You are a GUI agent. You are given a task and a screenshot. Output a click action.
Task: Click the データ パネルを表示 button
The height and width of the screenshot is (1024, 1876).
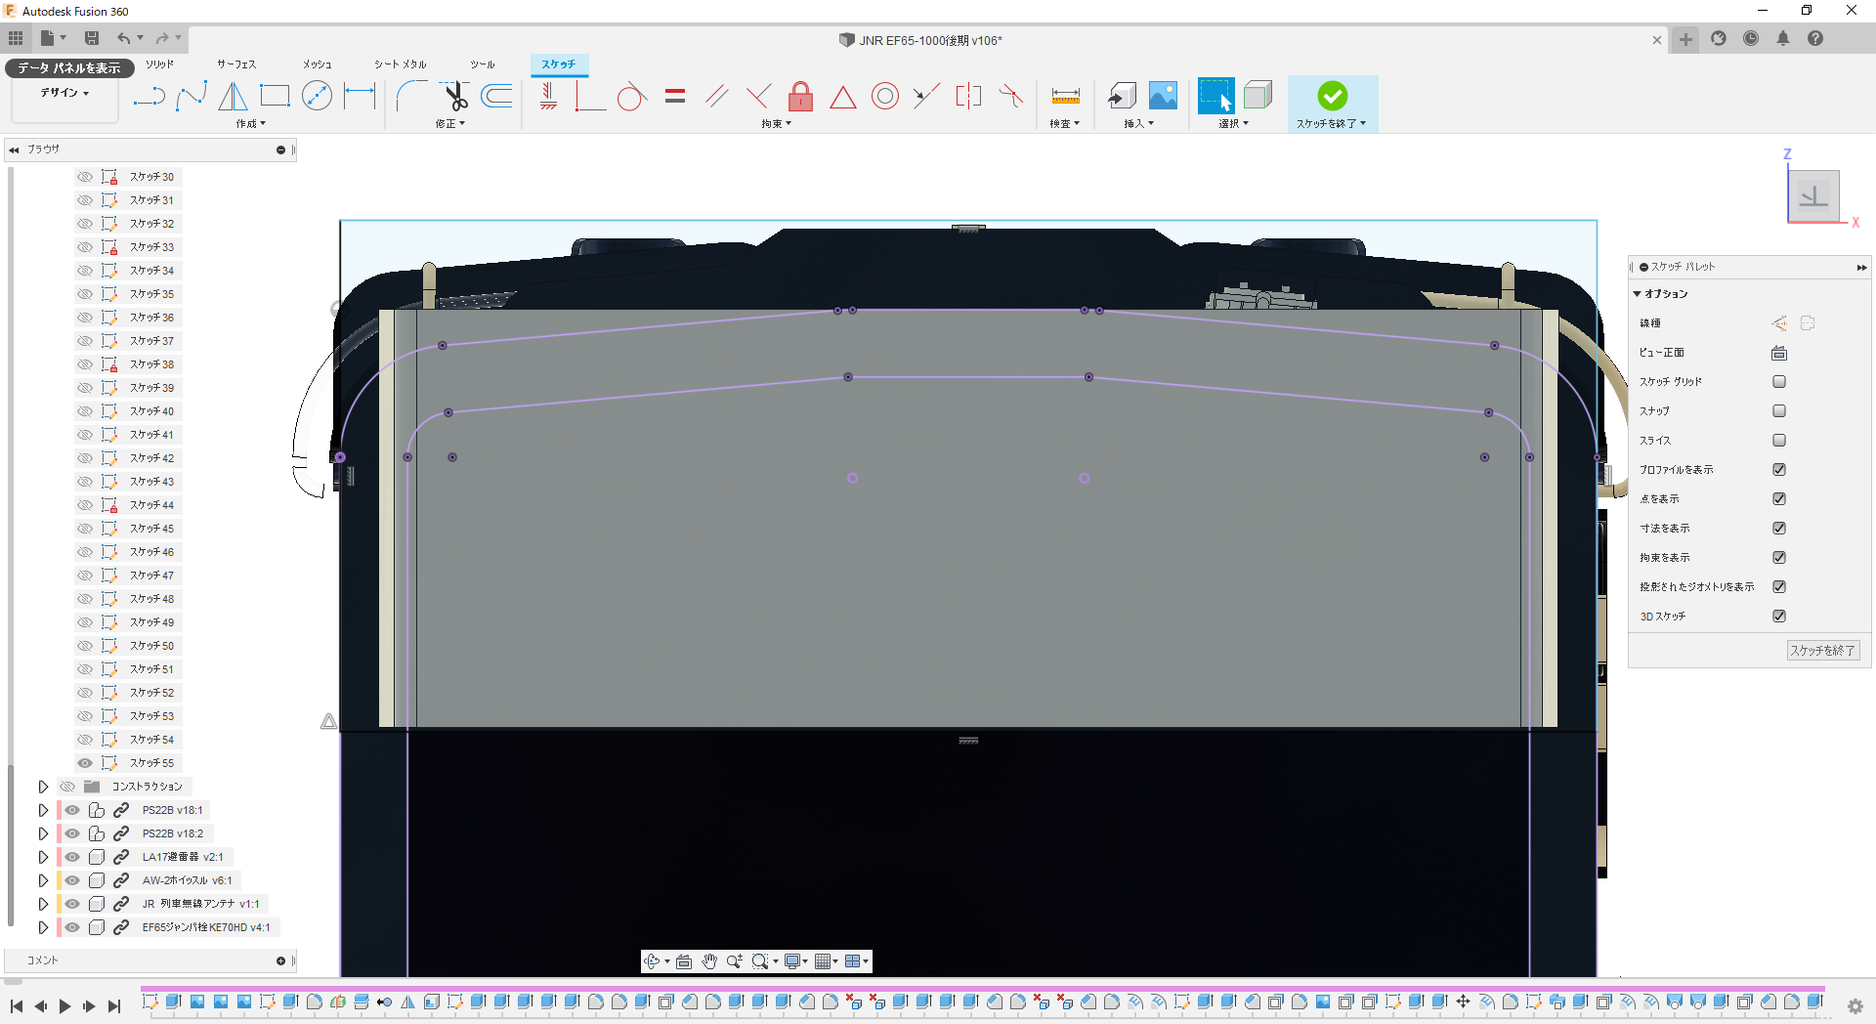point(69,68)
